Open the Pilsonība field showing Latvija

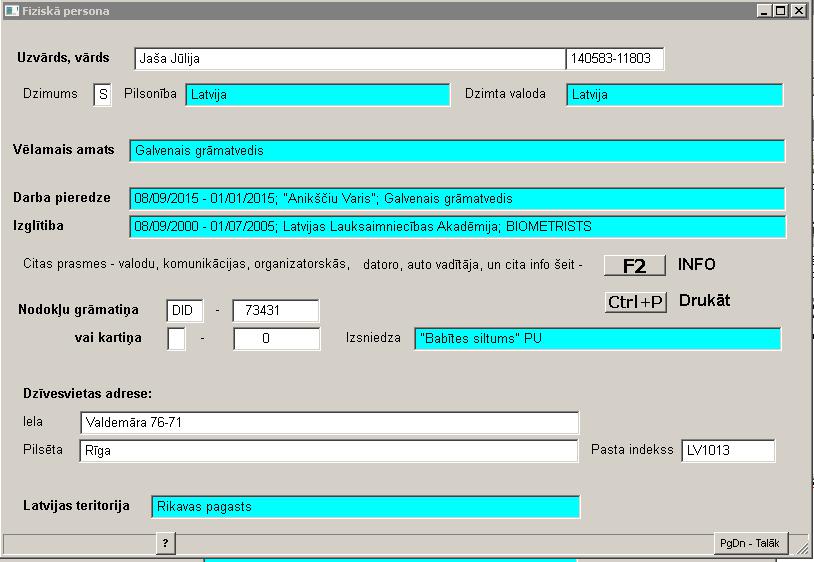point(317,95)
